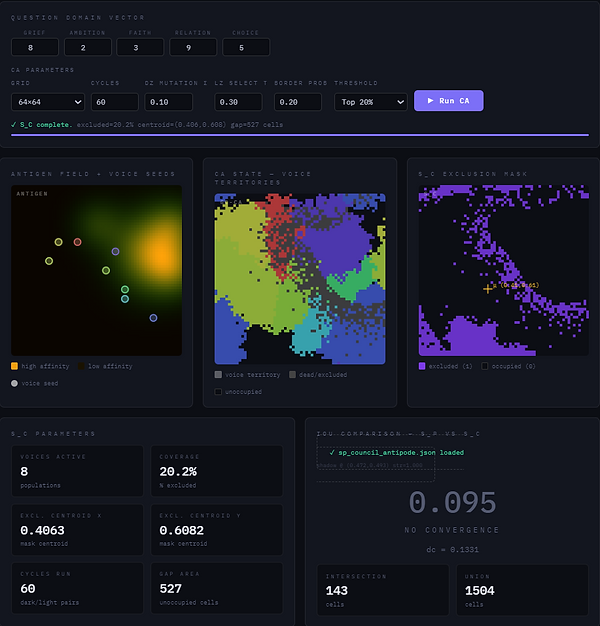Click the red voice seed marker
This screenshot has width=600, height=626.
pos(77,242)
